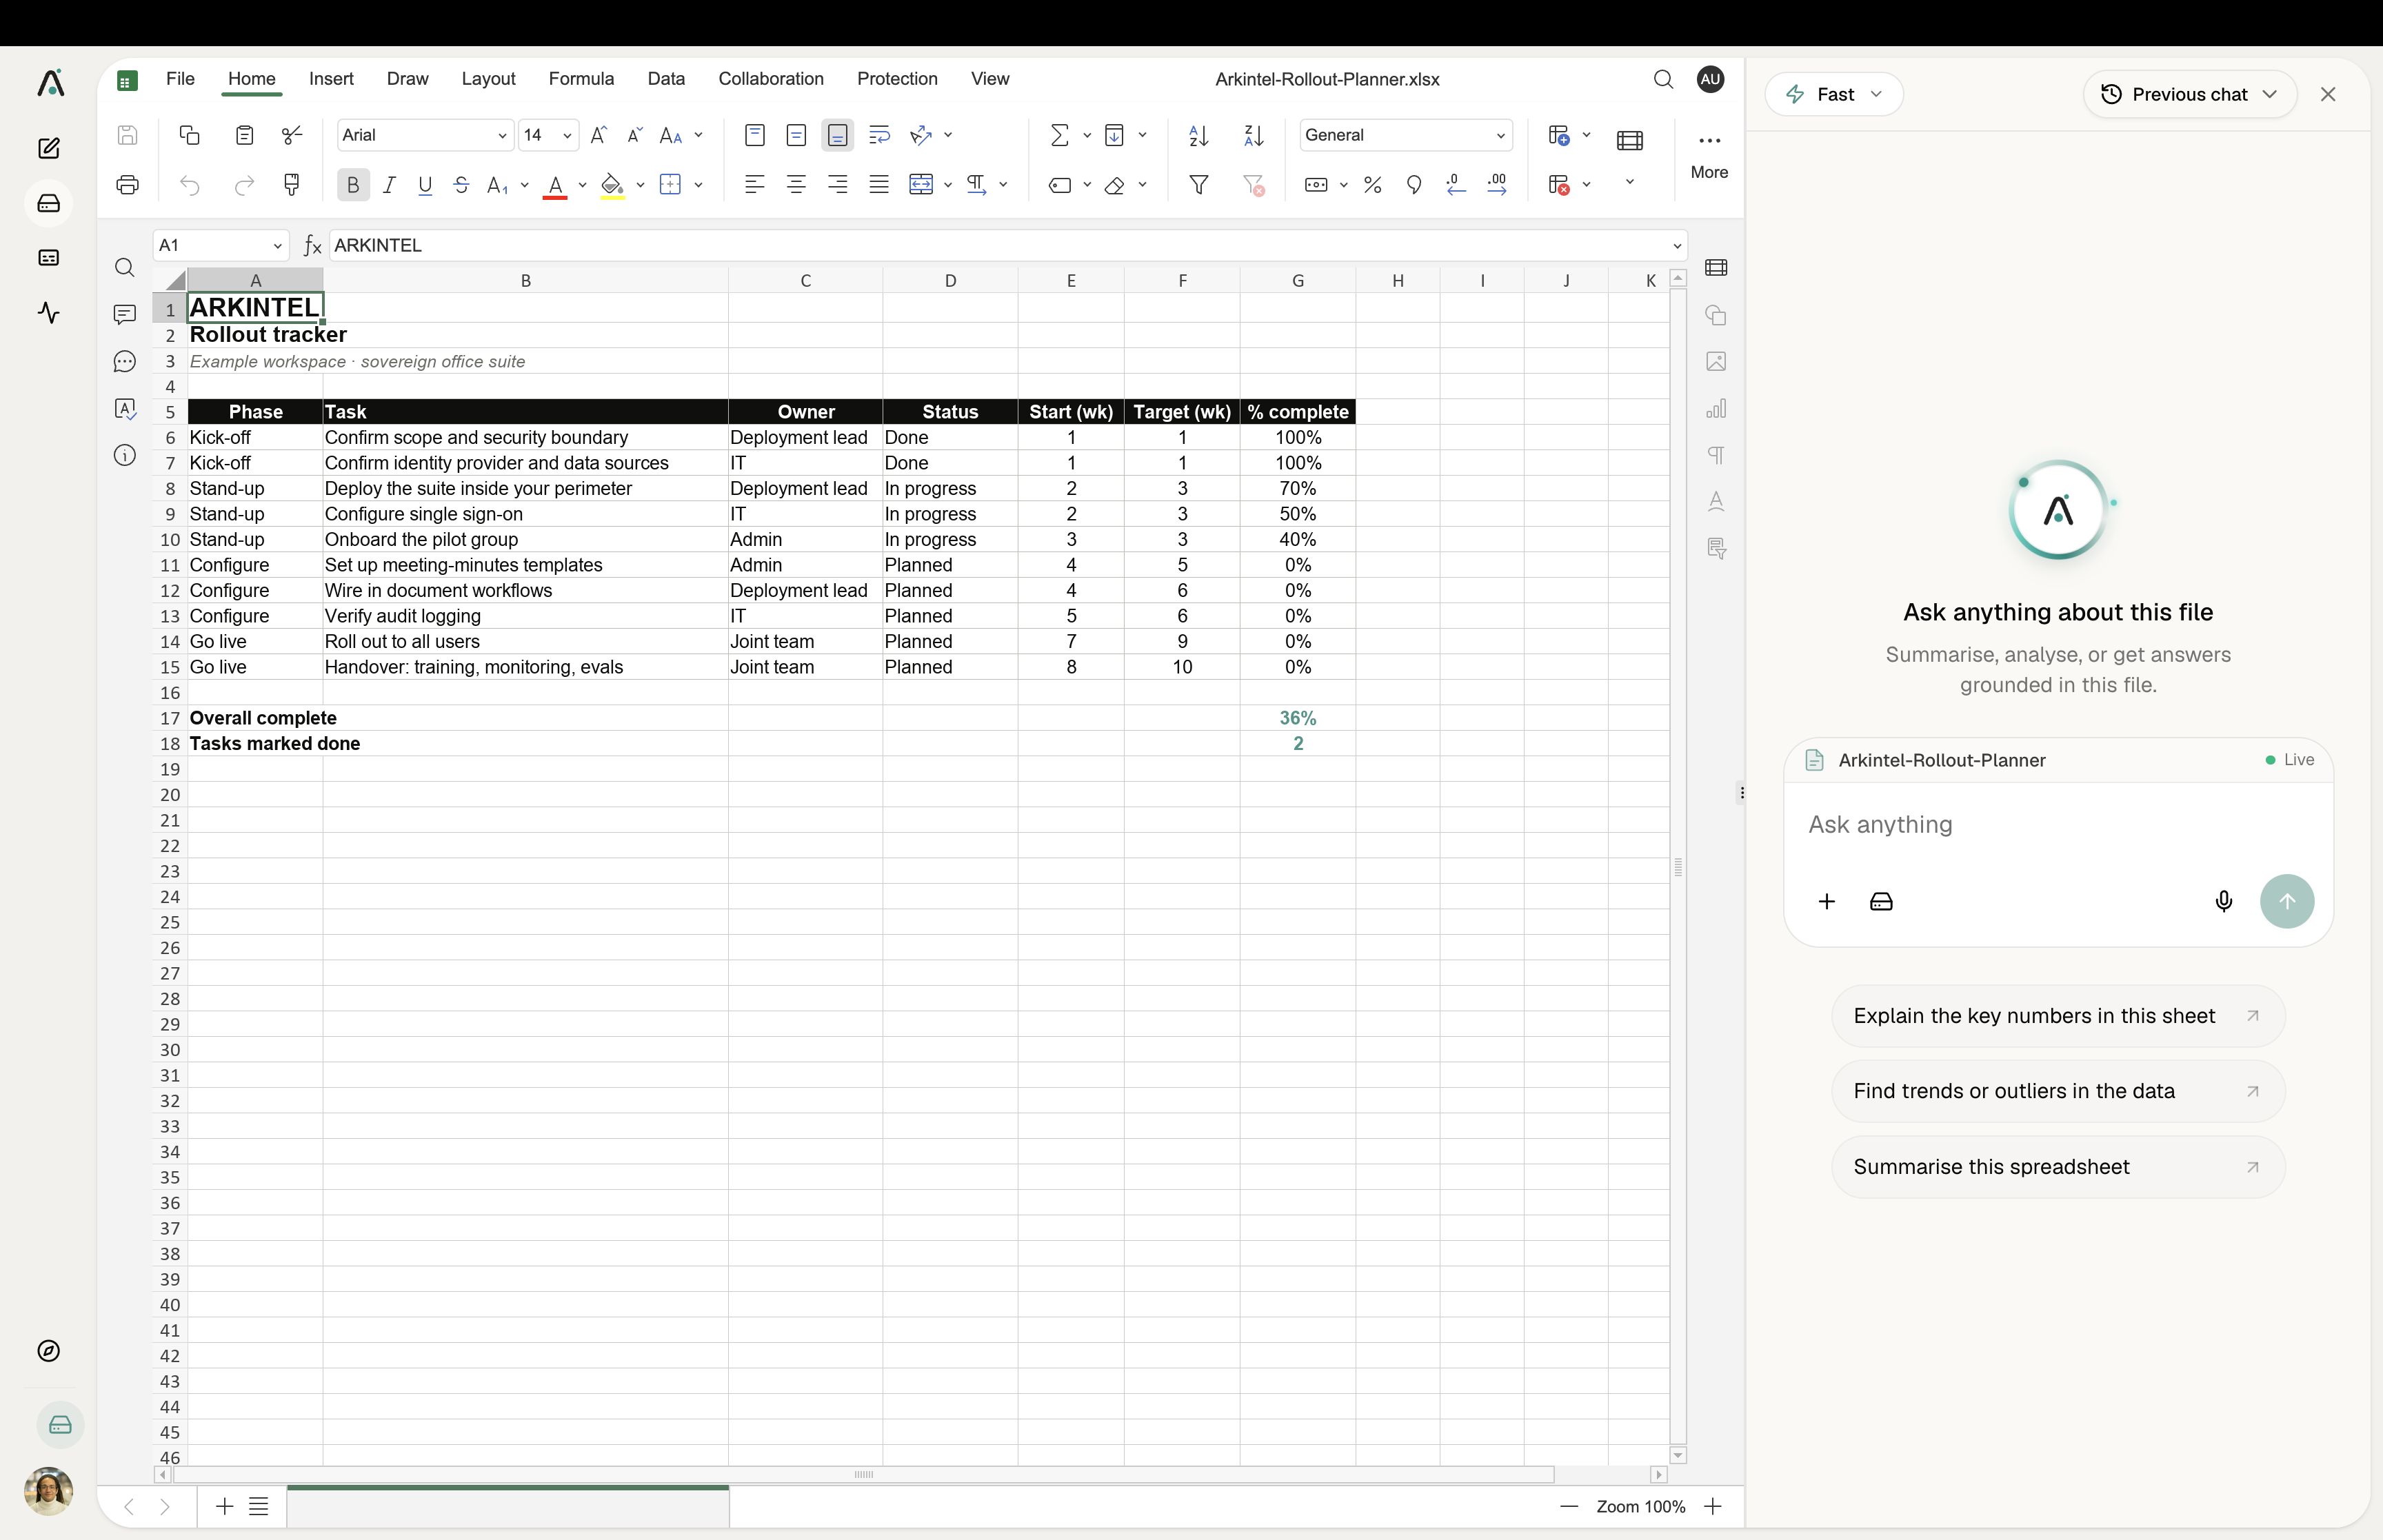Click the zoom in plus at status bar
This screenshot has height=1540, width=2383.
(1713, 1507)
